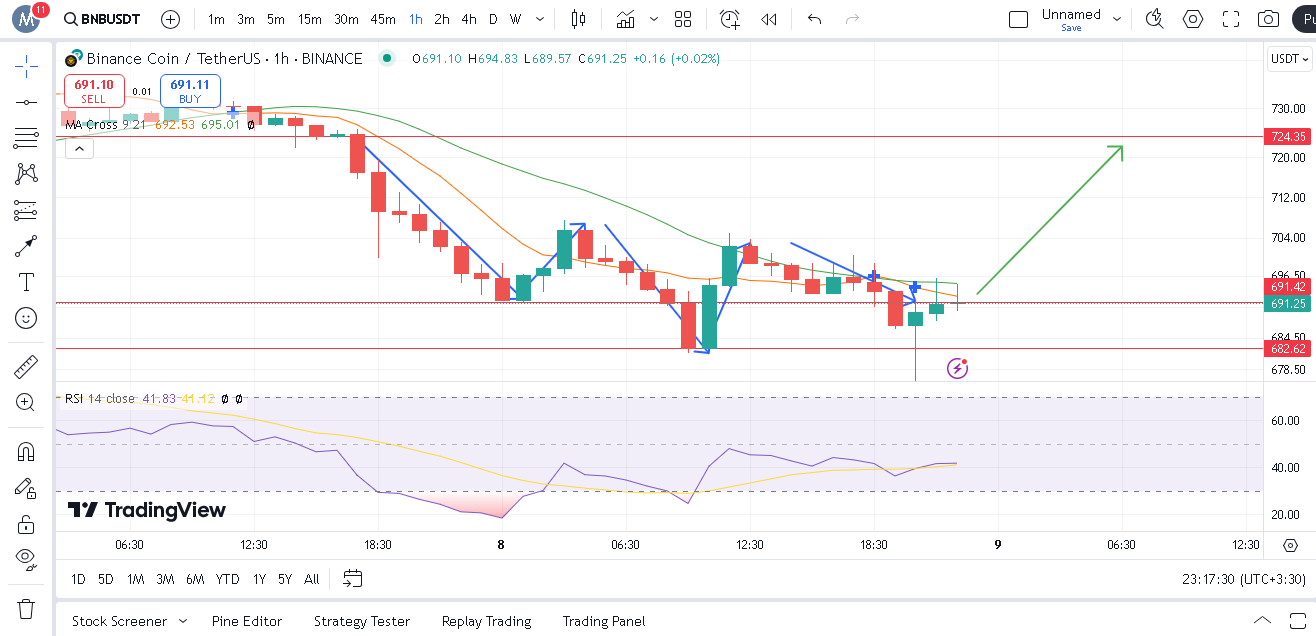Select the brush drawing tool

tap(26, 246)
